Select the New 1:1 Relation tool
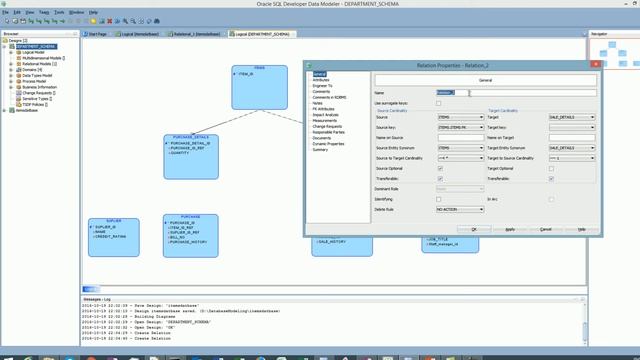Screen dimensions: 640x360 tap(54, 21)
